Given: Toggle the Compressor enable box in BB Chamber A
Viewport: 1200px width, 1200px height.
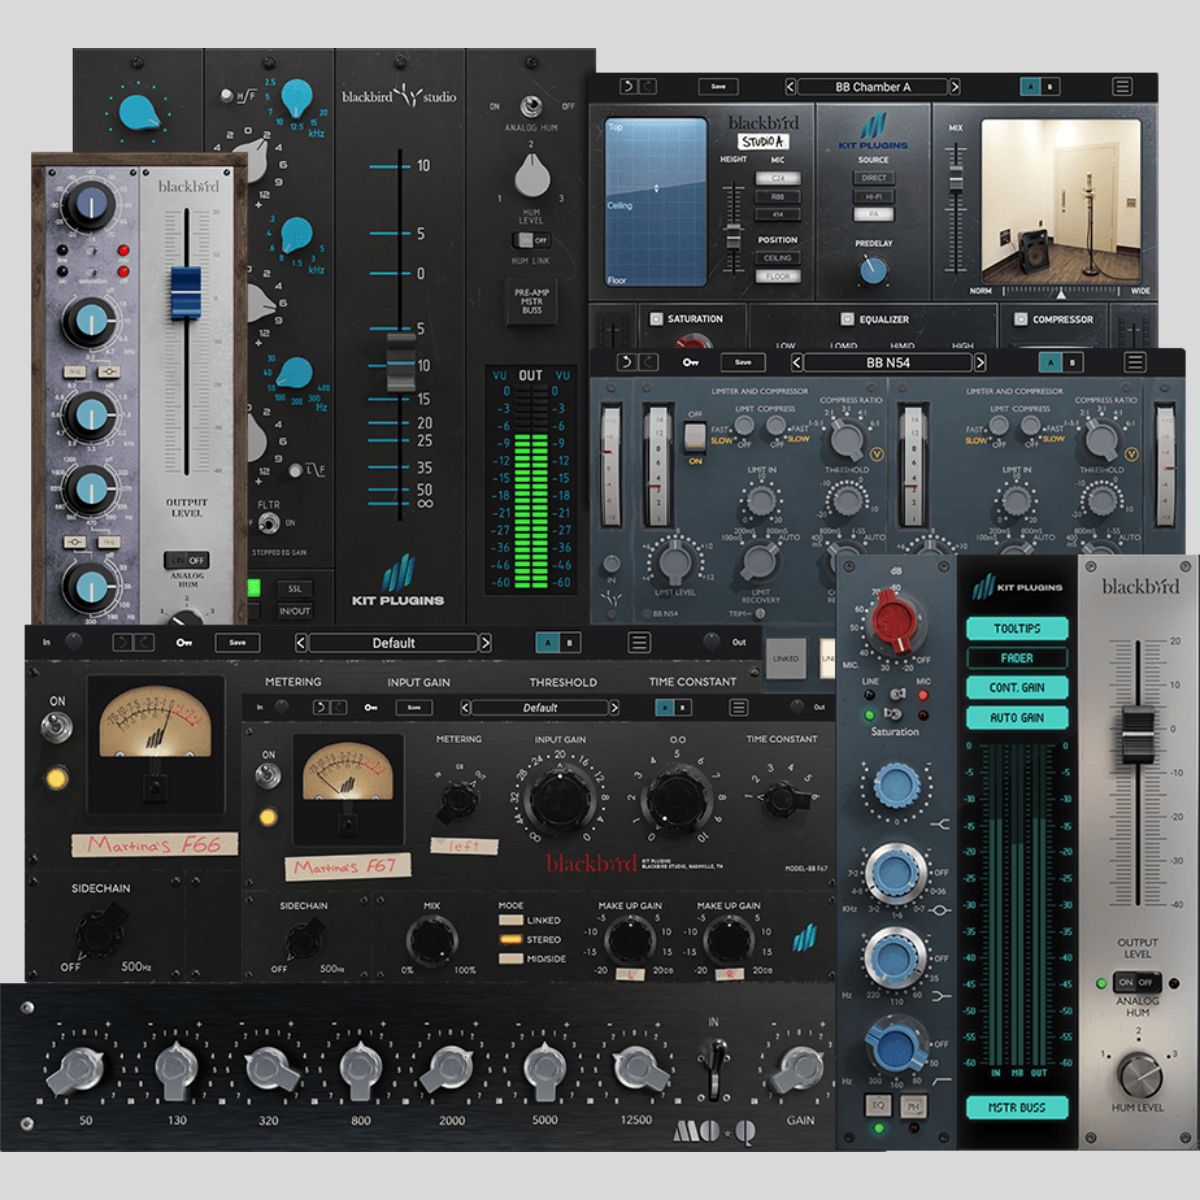Looking at the screenshot, I should (x=1021, y=319).
